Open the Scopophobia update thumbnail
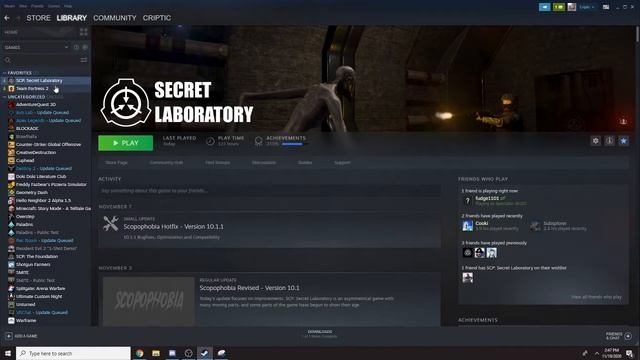This screenshot has width=640, height=360. tap(149, 301)
